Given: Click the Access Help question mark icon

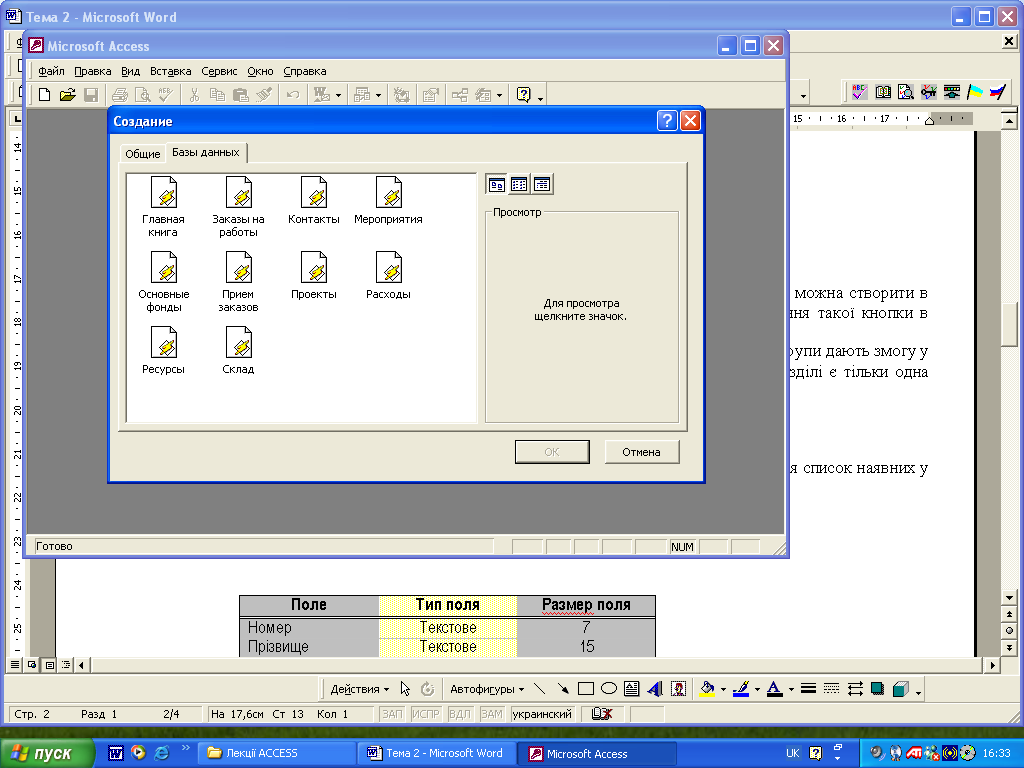Looking at the screenshot, I should 524,95.
